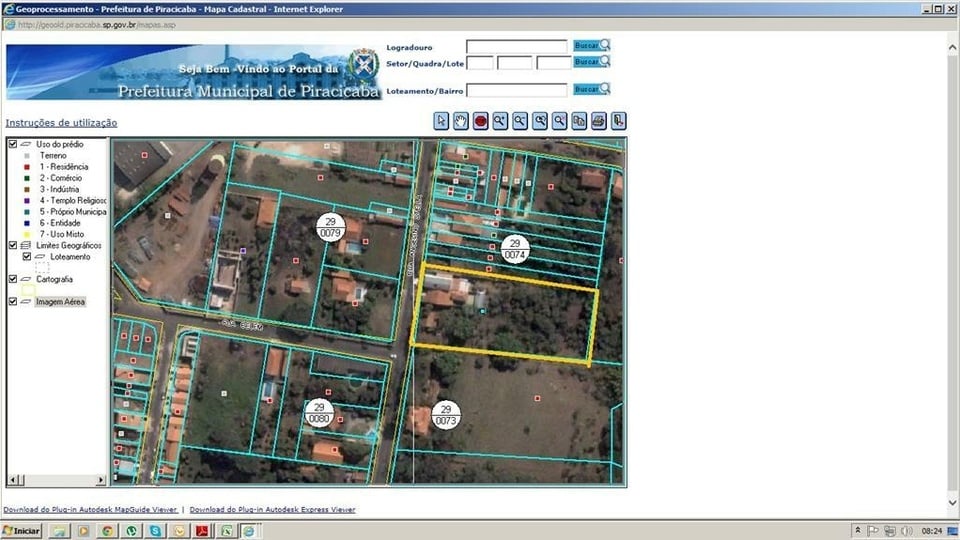Select the Imagem Aérea layer name
960x540 pixels.
pos(60,302)
